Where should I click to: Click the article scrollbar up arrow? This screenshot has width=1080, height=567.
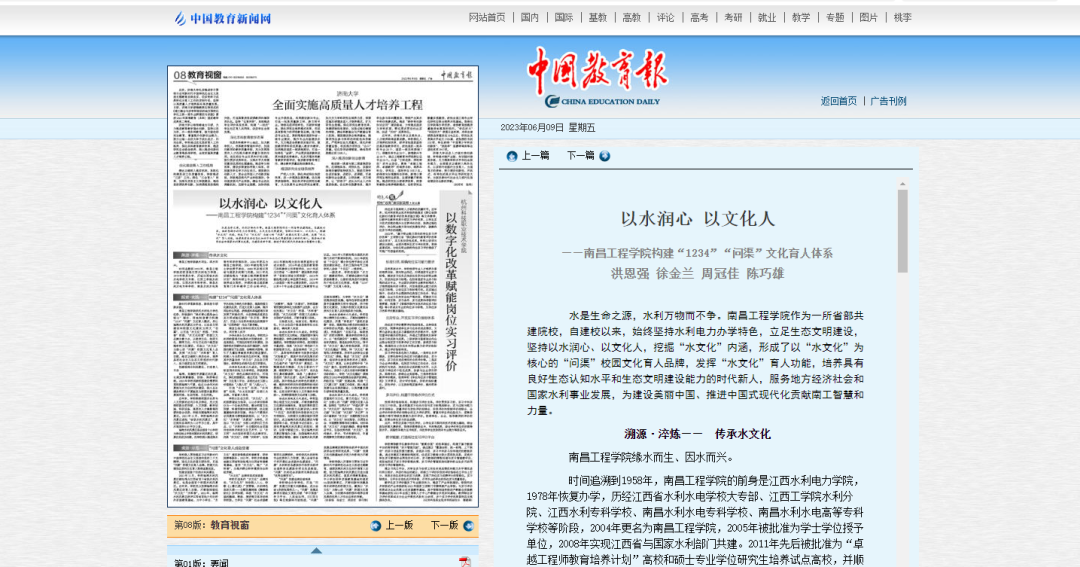(x=903, y=184)
